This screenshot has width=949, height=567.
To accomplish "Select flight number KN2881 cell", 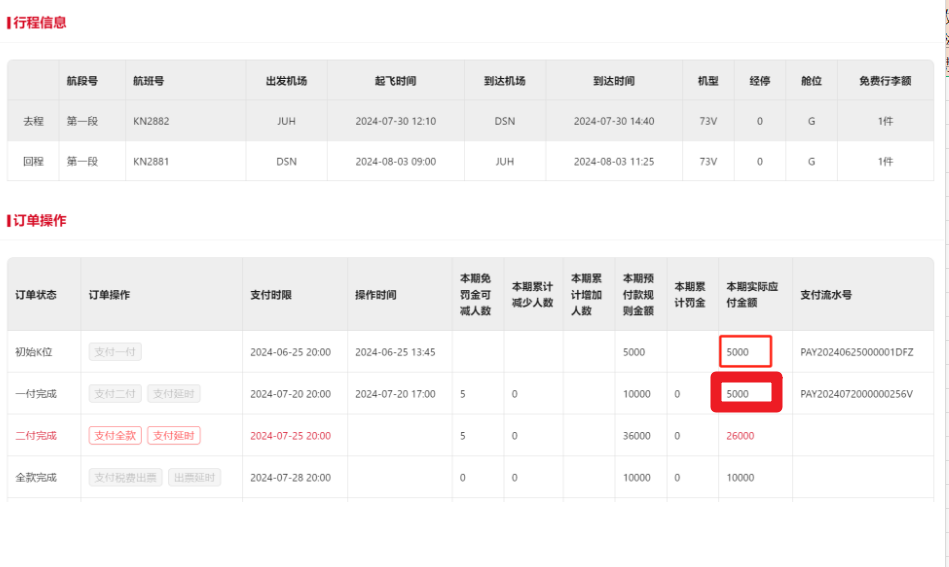I will pyautogui.click(x=151, y=161).
